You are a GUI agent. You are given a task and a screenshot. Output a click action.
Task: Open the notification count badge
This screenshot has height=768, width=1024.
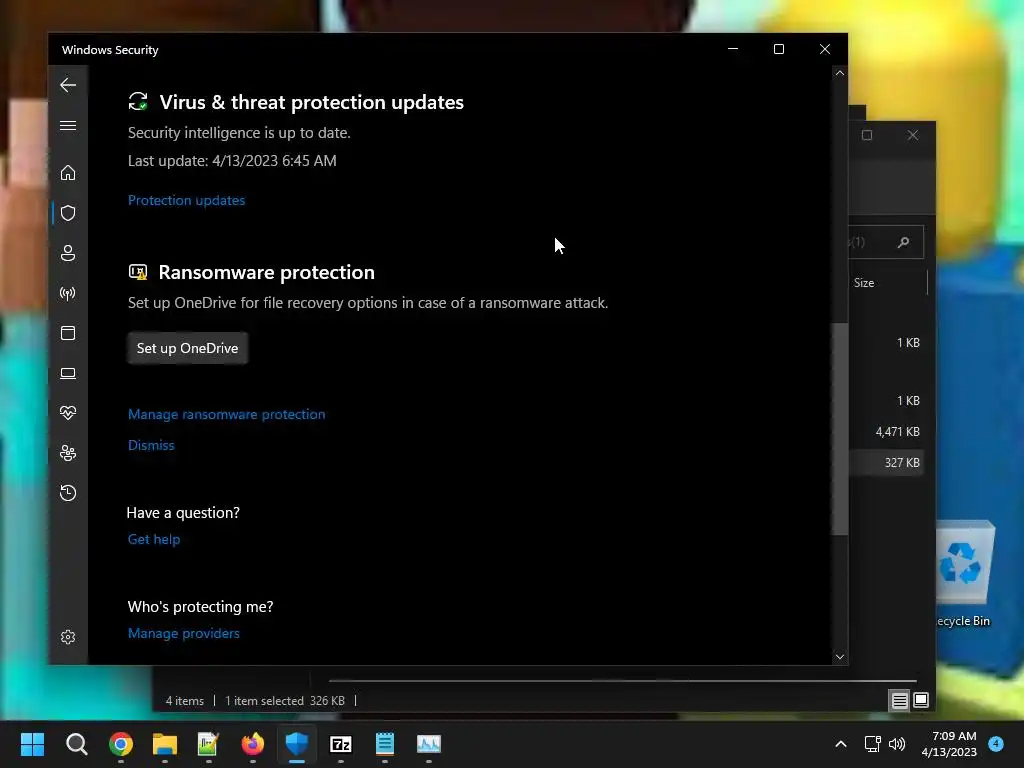(x=996, y=743)
